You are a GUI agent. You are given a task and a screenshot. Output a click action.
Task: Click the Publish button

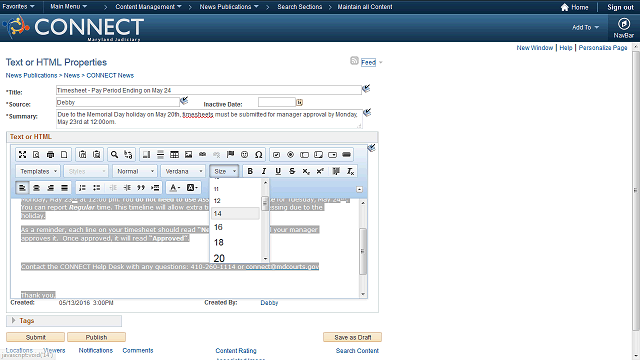(x=96, y=338)
